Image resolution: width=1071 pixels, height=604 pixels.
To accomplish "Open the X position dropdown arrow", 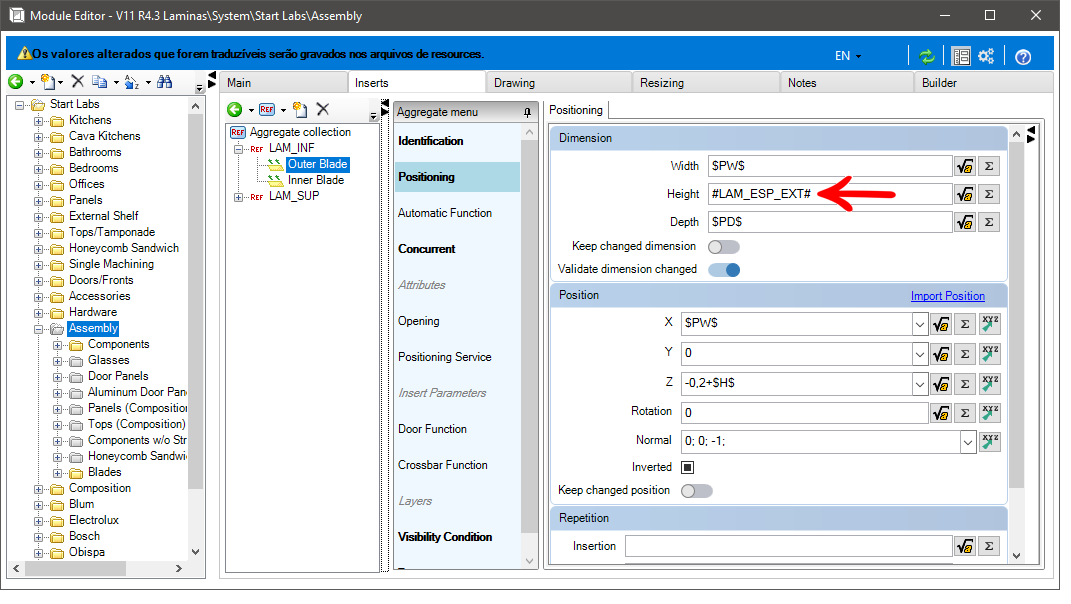I will (x=919, y=324).
